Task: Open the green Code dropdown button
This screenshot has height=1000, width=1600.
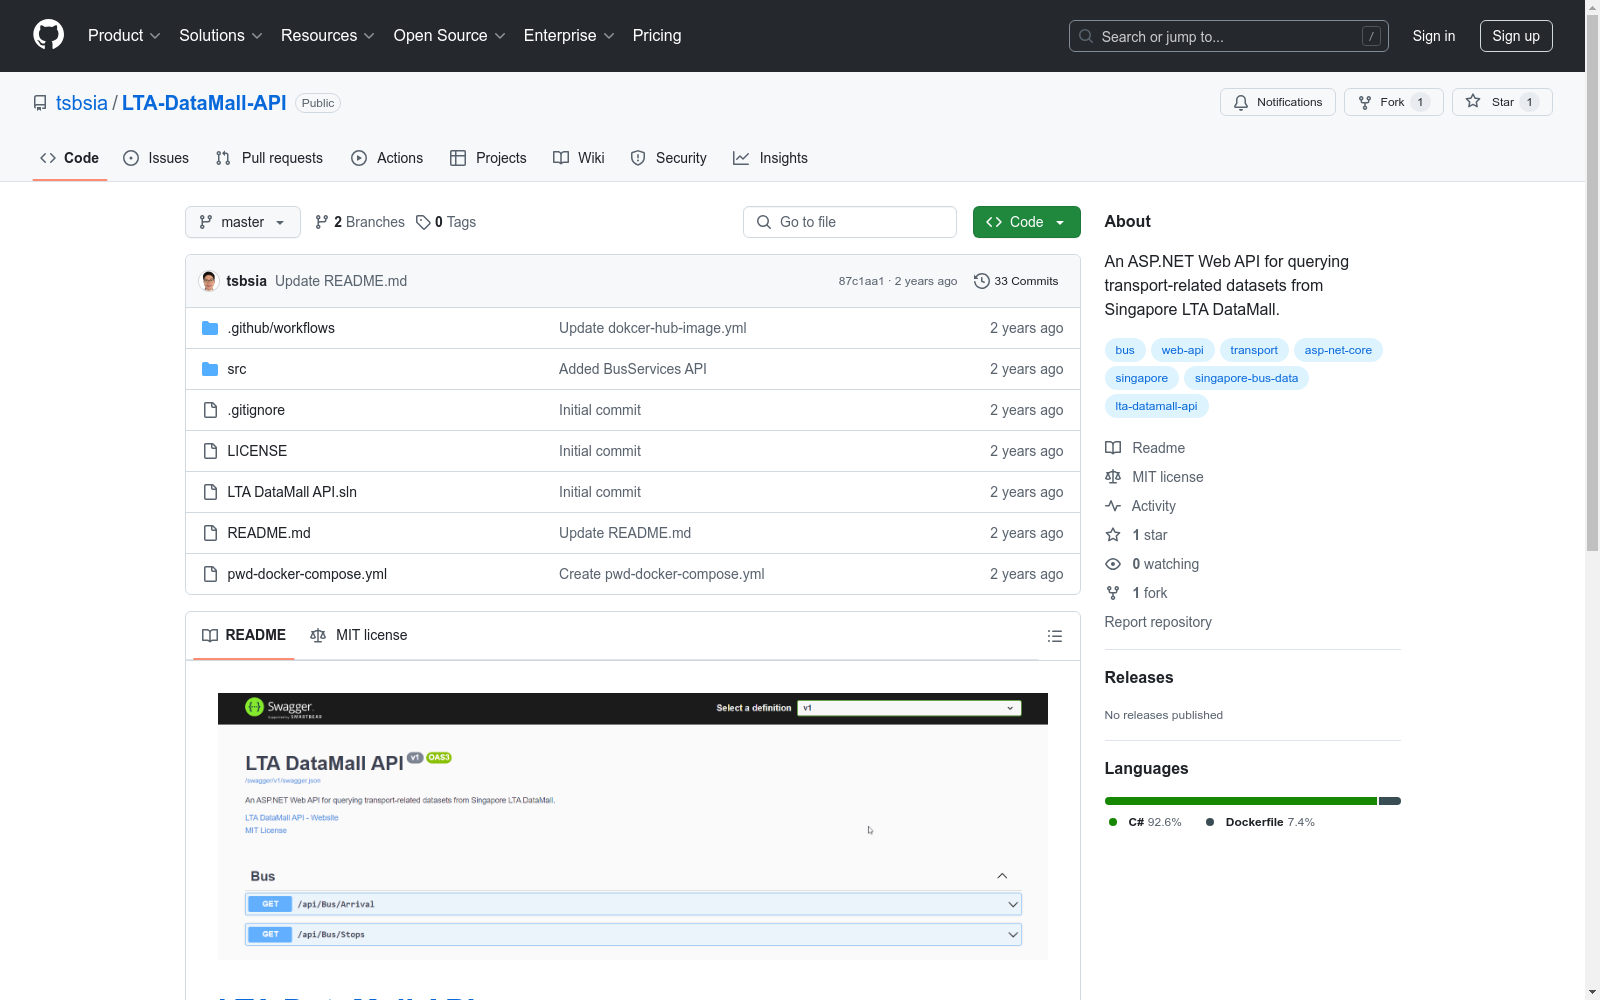Action: pyautogui.click(x=1026, y=222)
